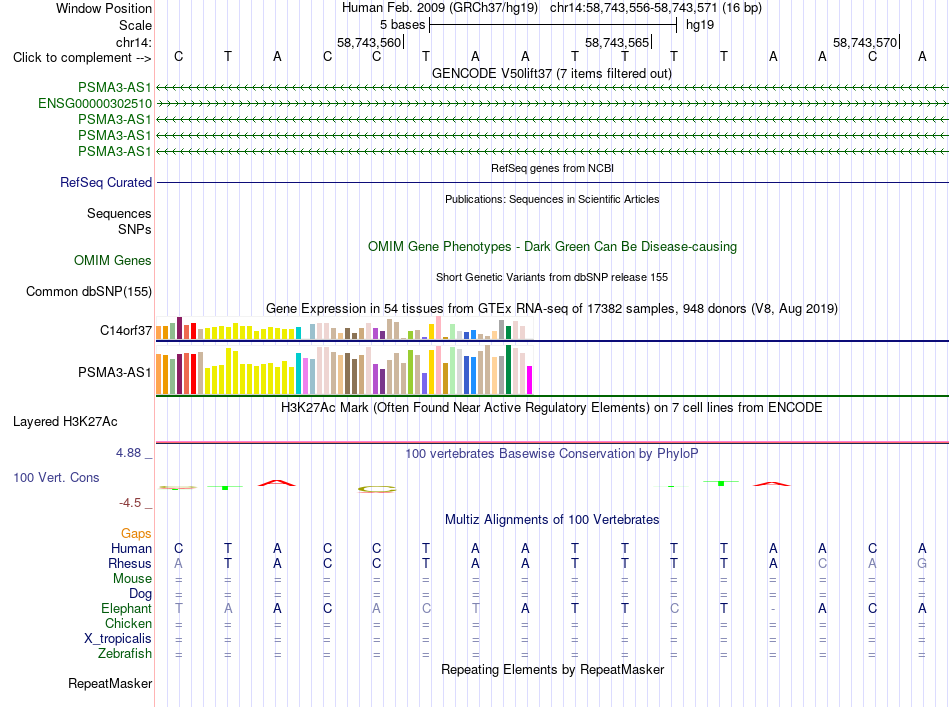950x707 pixels.
Task: Click the dash gap in the Elephant row
Action: [x=773, y=609]
